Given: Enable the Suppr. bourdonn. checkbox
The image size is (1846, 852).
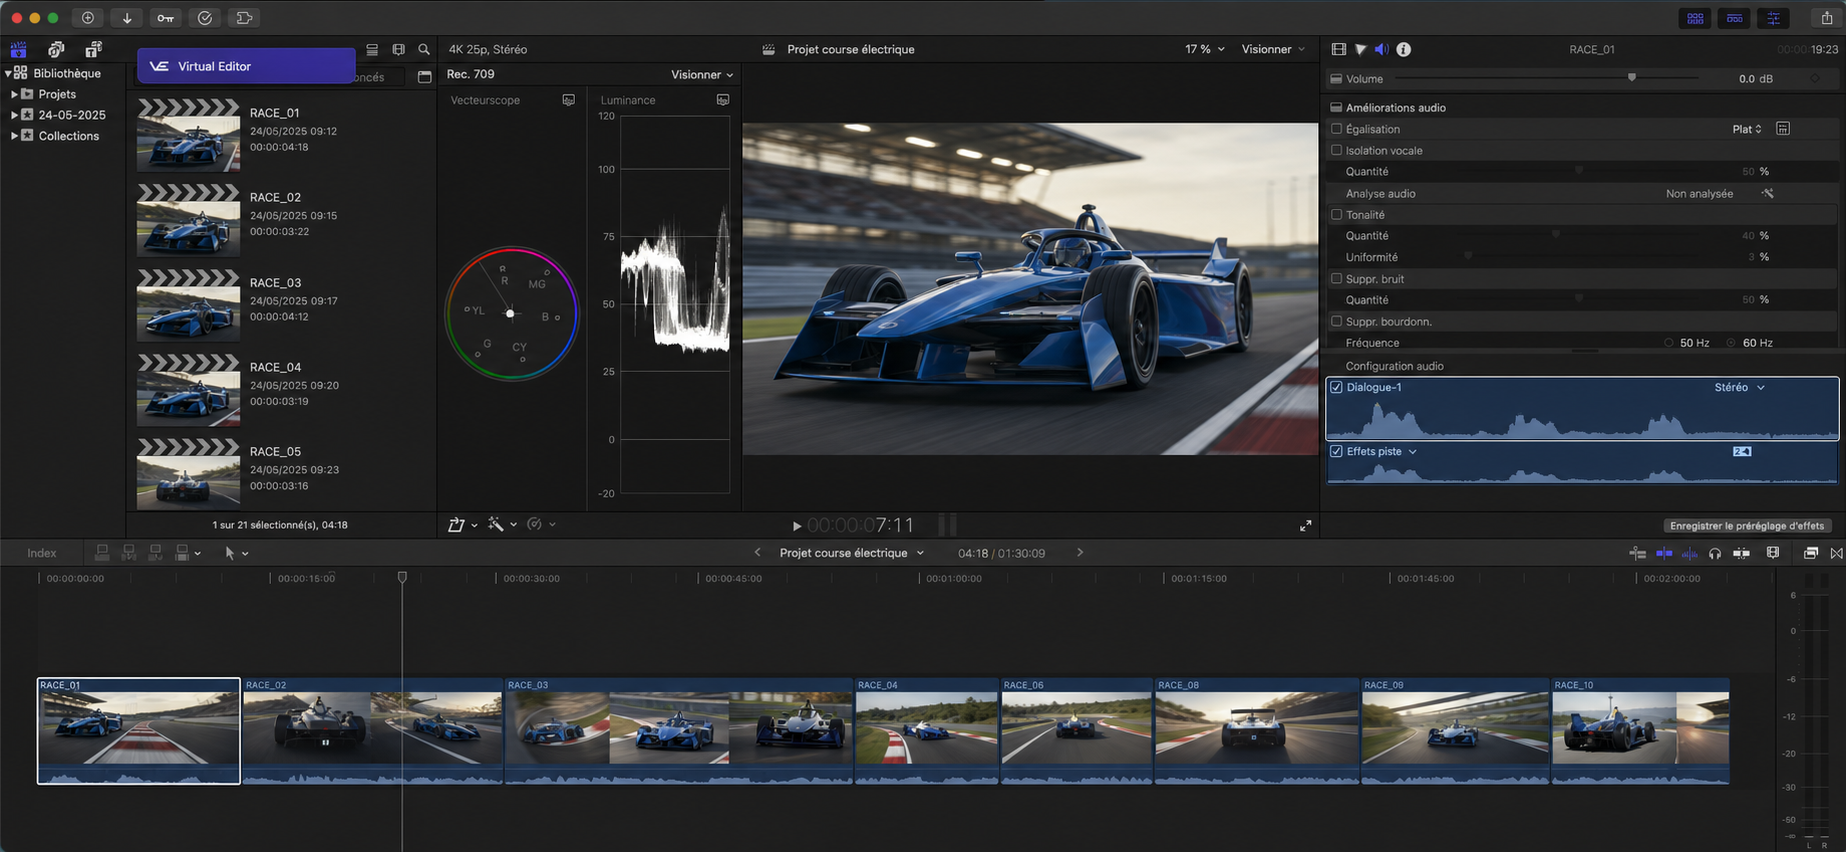Looking at the screenshot, I should (1336, 321).
